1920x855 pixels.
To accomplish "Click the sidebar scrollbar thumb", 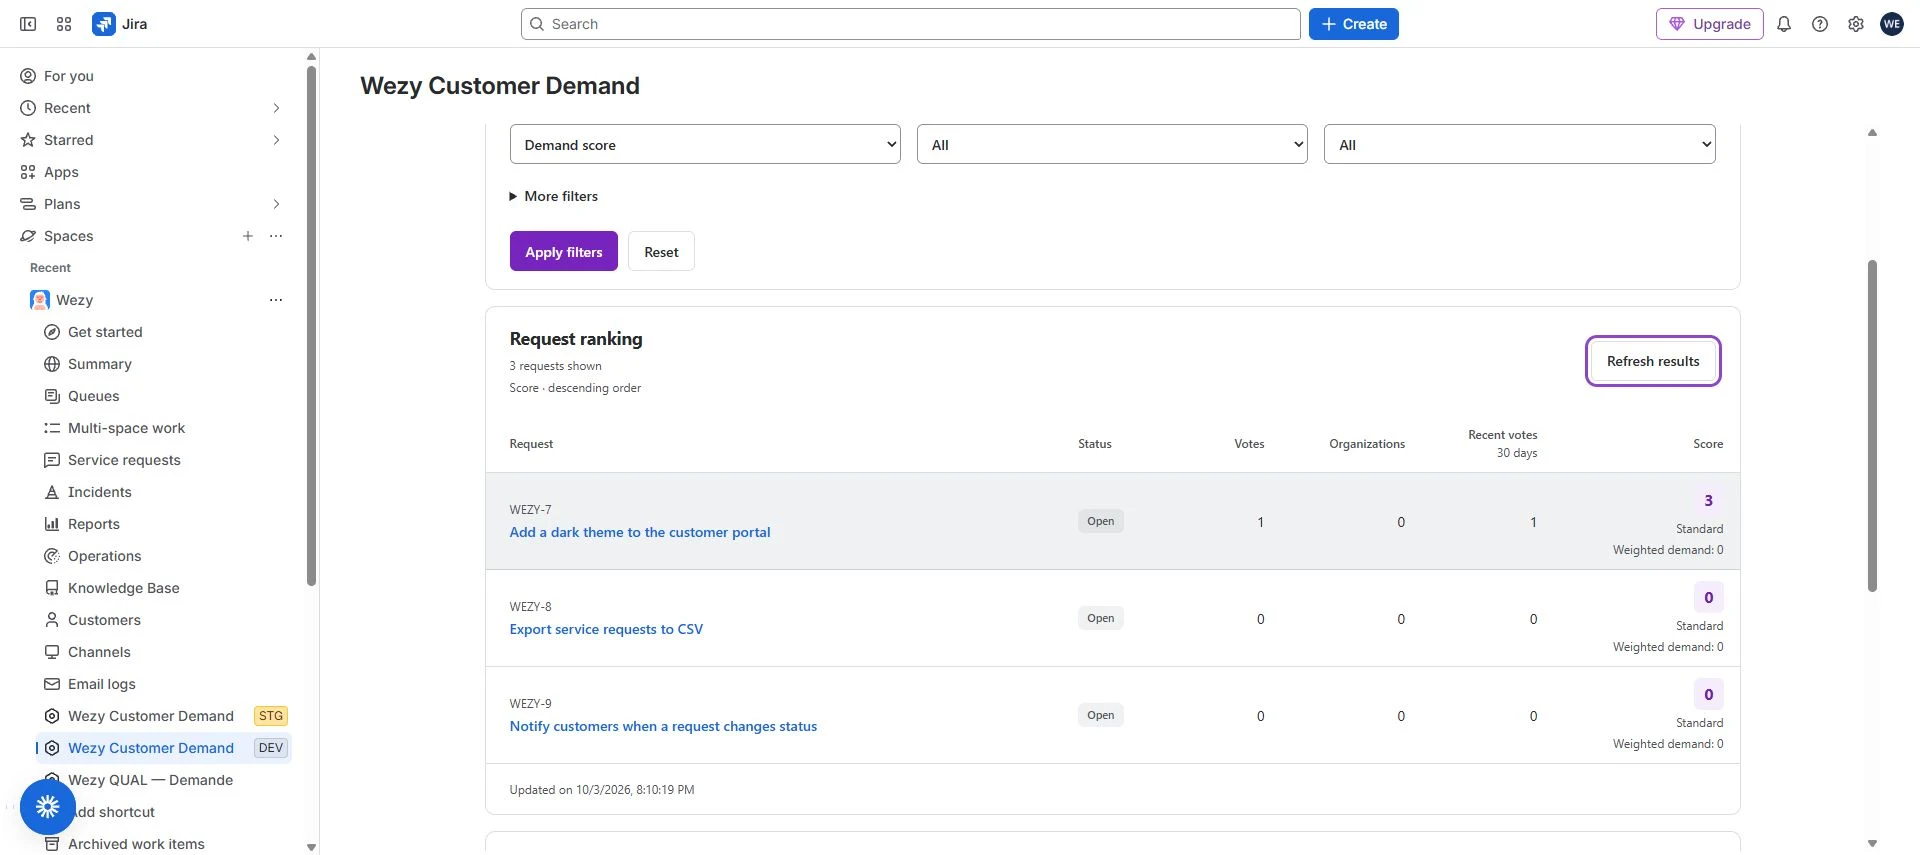I will (311, 325).
